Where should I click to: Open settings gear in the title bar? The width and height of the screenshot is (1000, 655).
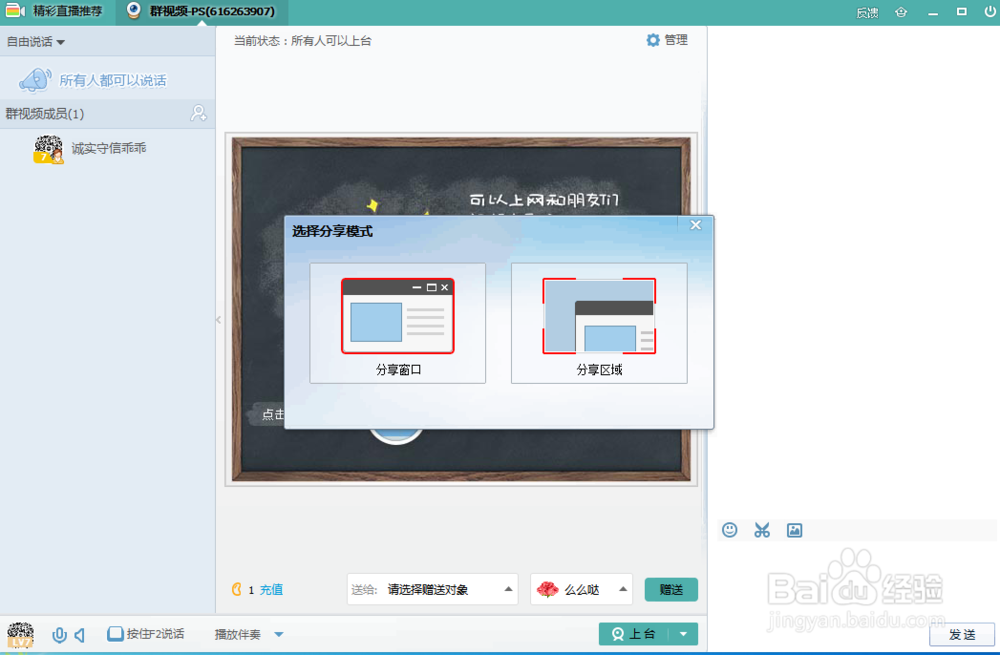click(x=900, y=12)
